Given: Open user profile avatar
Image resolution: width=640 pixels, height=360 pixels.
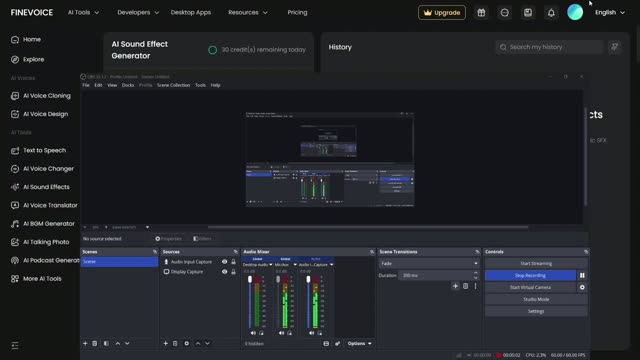Looking at the screenshot, I should [575, 12].
